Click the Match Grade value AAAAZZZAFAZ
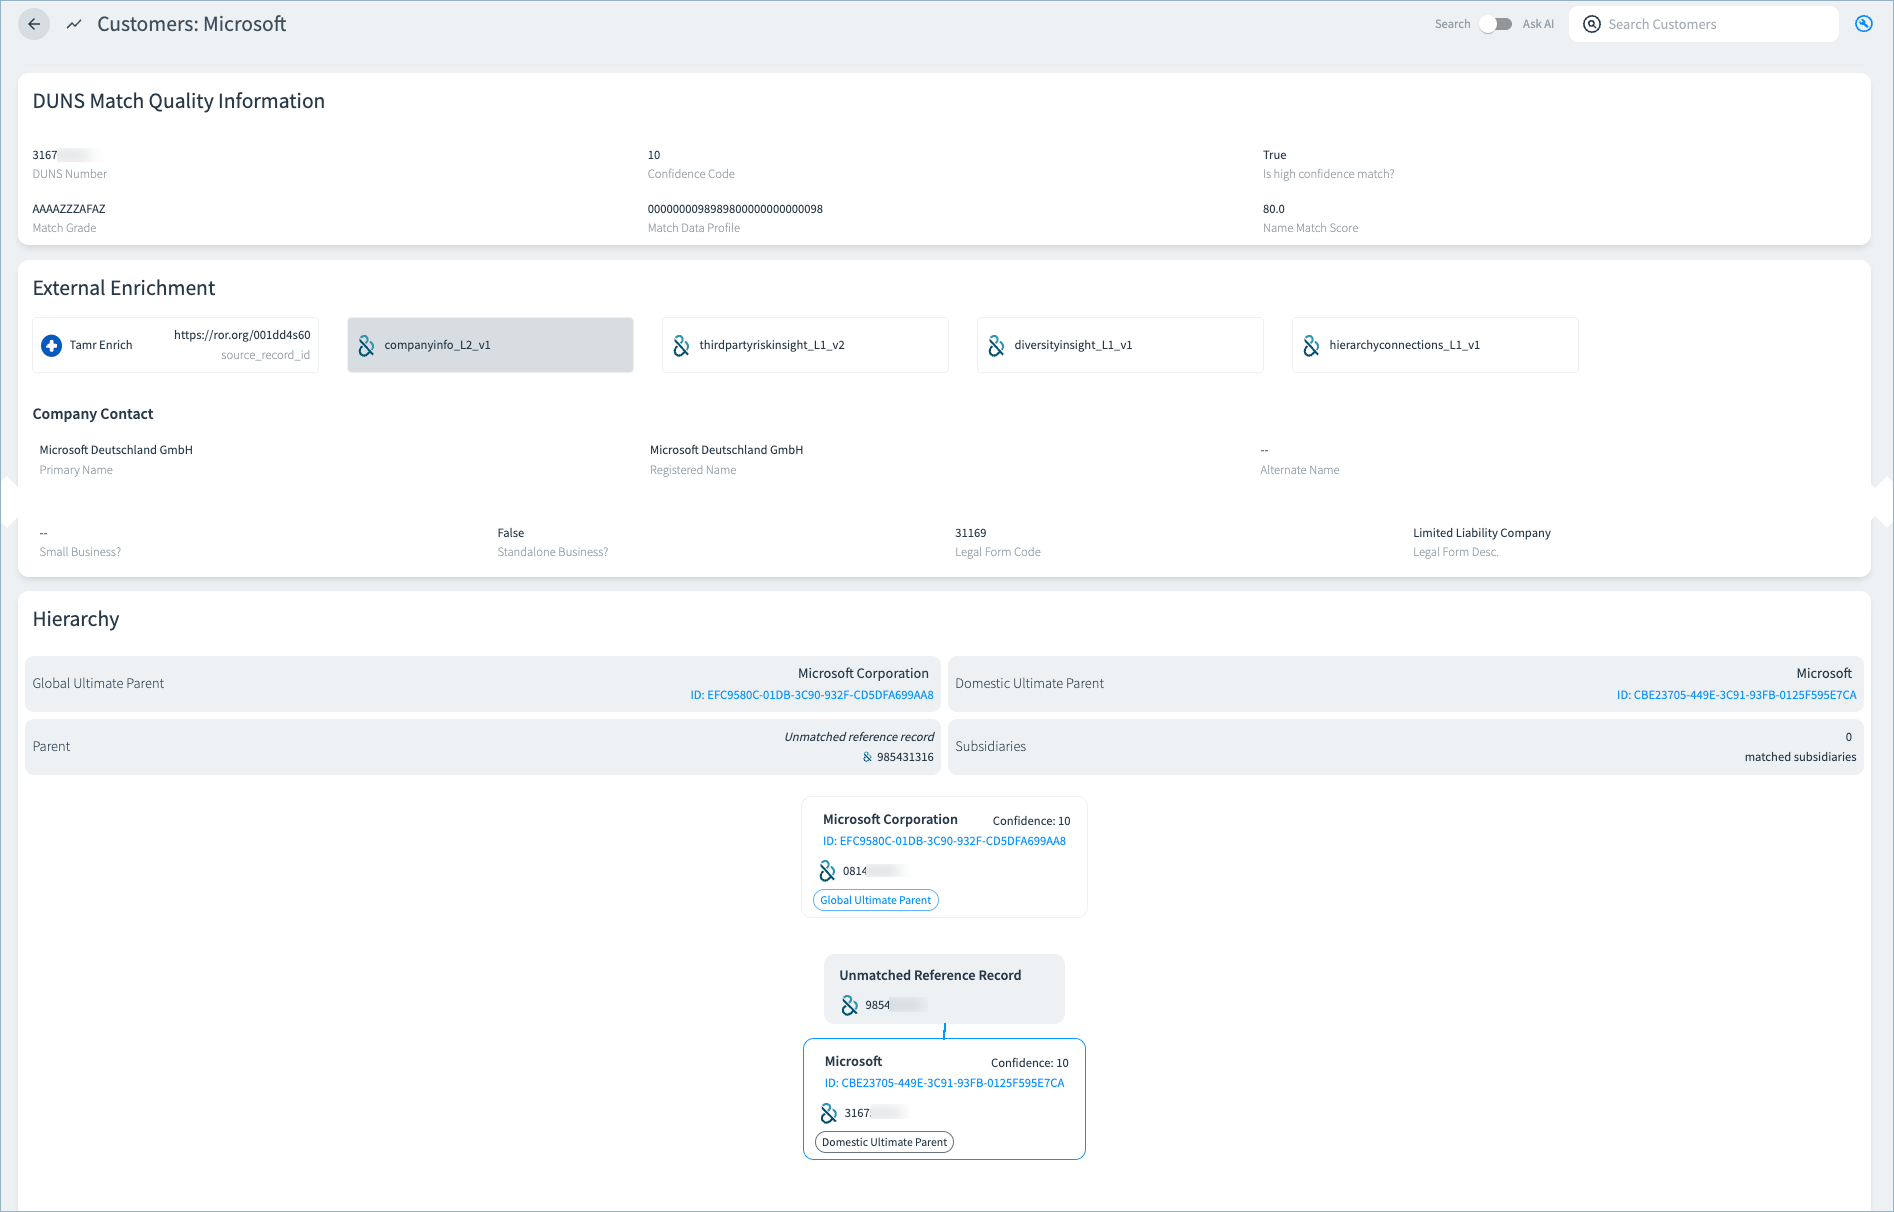 coord(69,209)
